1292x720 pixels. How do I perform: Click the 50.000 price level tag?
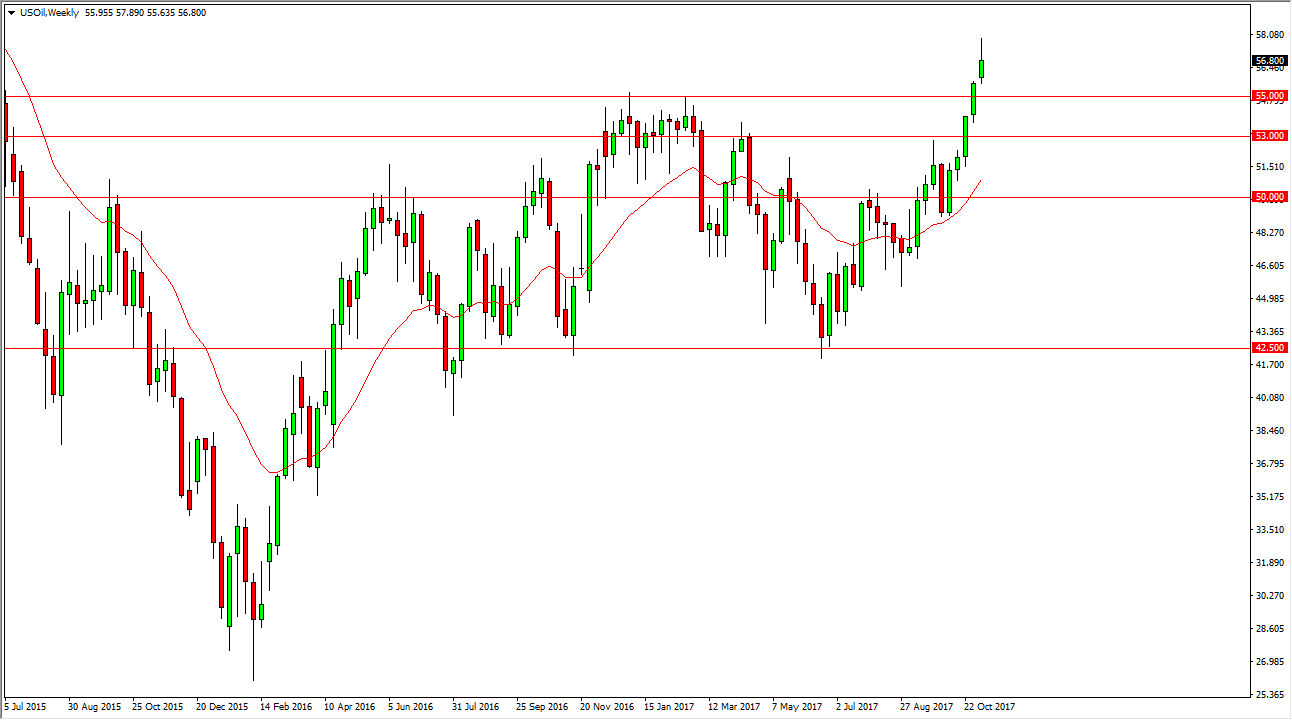pyautogui.click(x=1268, y=197)
